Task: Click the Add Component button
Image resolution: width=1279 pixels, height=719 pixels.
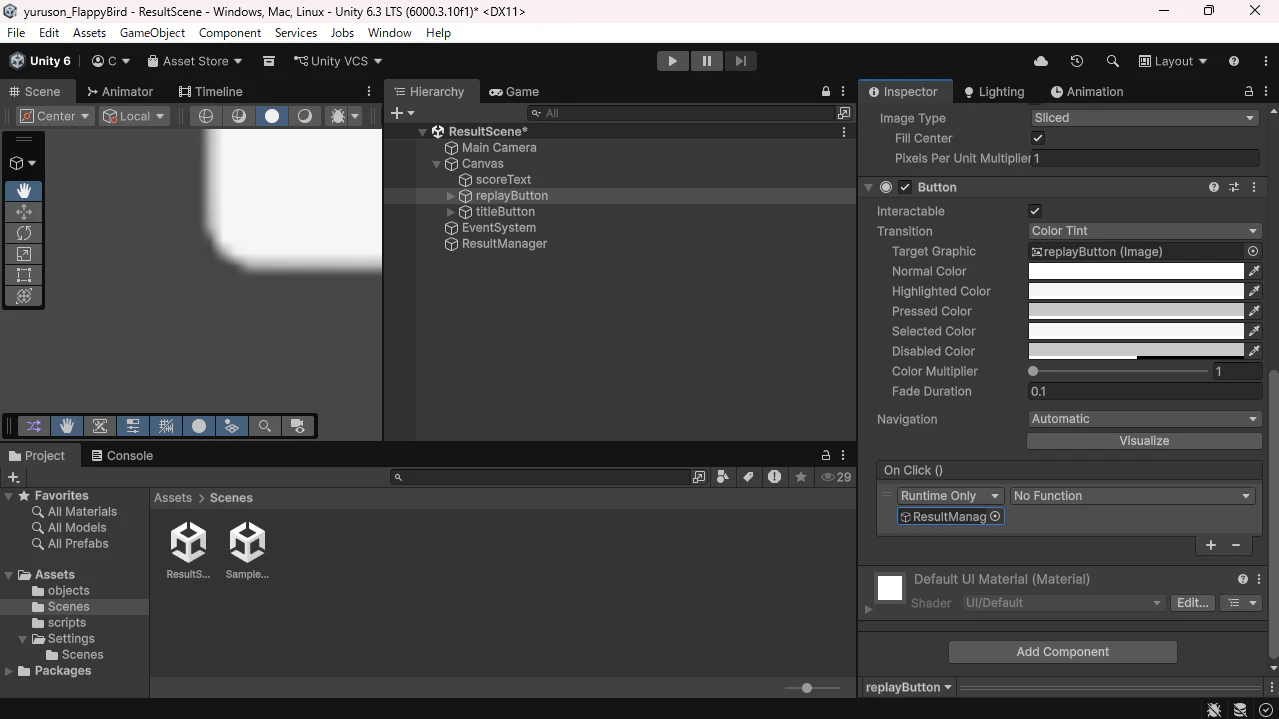Action: click(x=1062, y=652)
